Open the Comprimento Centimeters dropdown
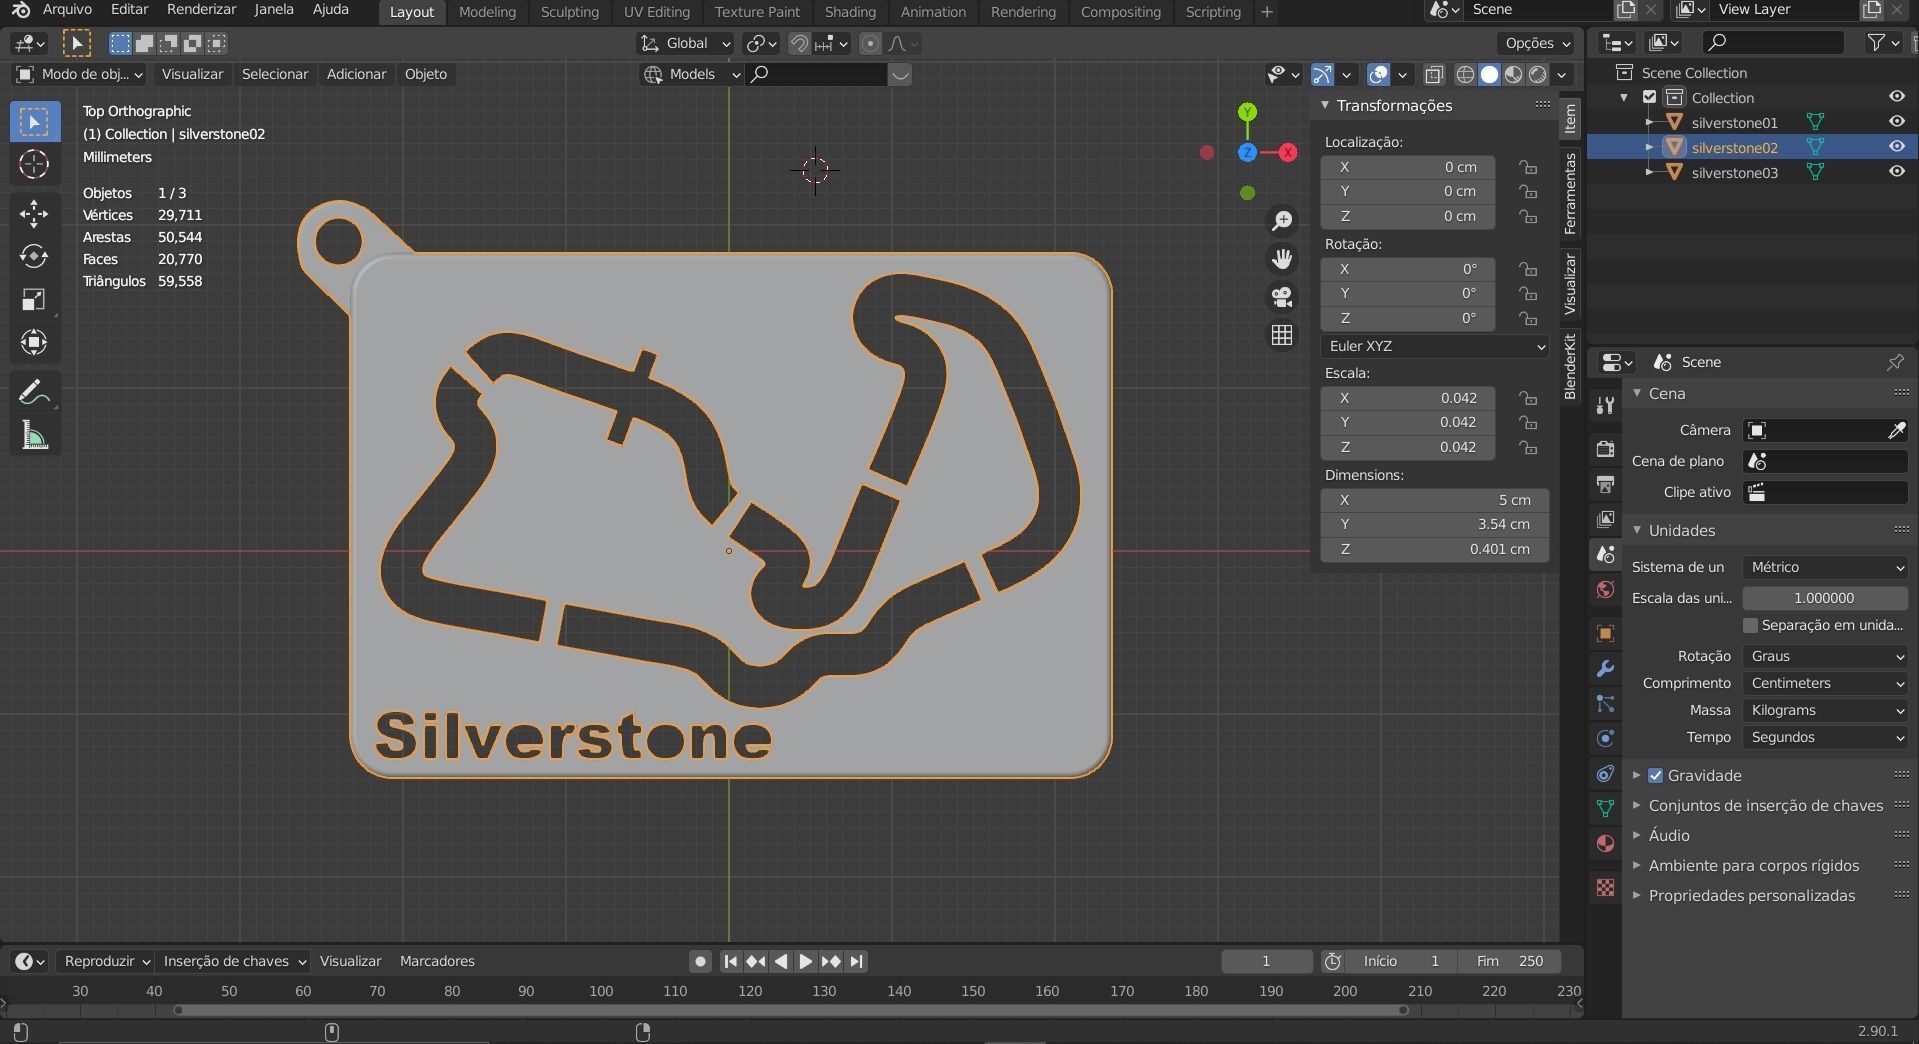Screen dimensions: 1919x1044 click(1824, 683)
